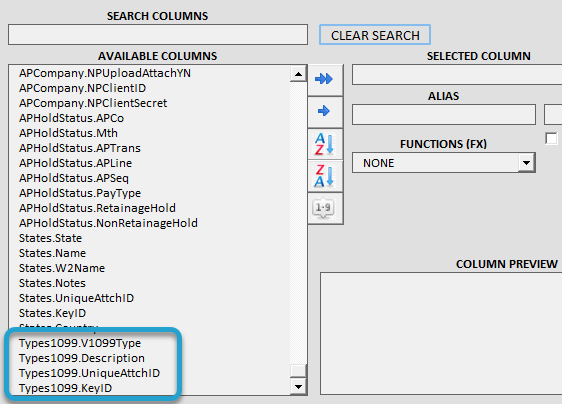Select Types1099.Description column
Image resolution: width=562 pixels, height=404 pixels.
[x=82, y=358]
